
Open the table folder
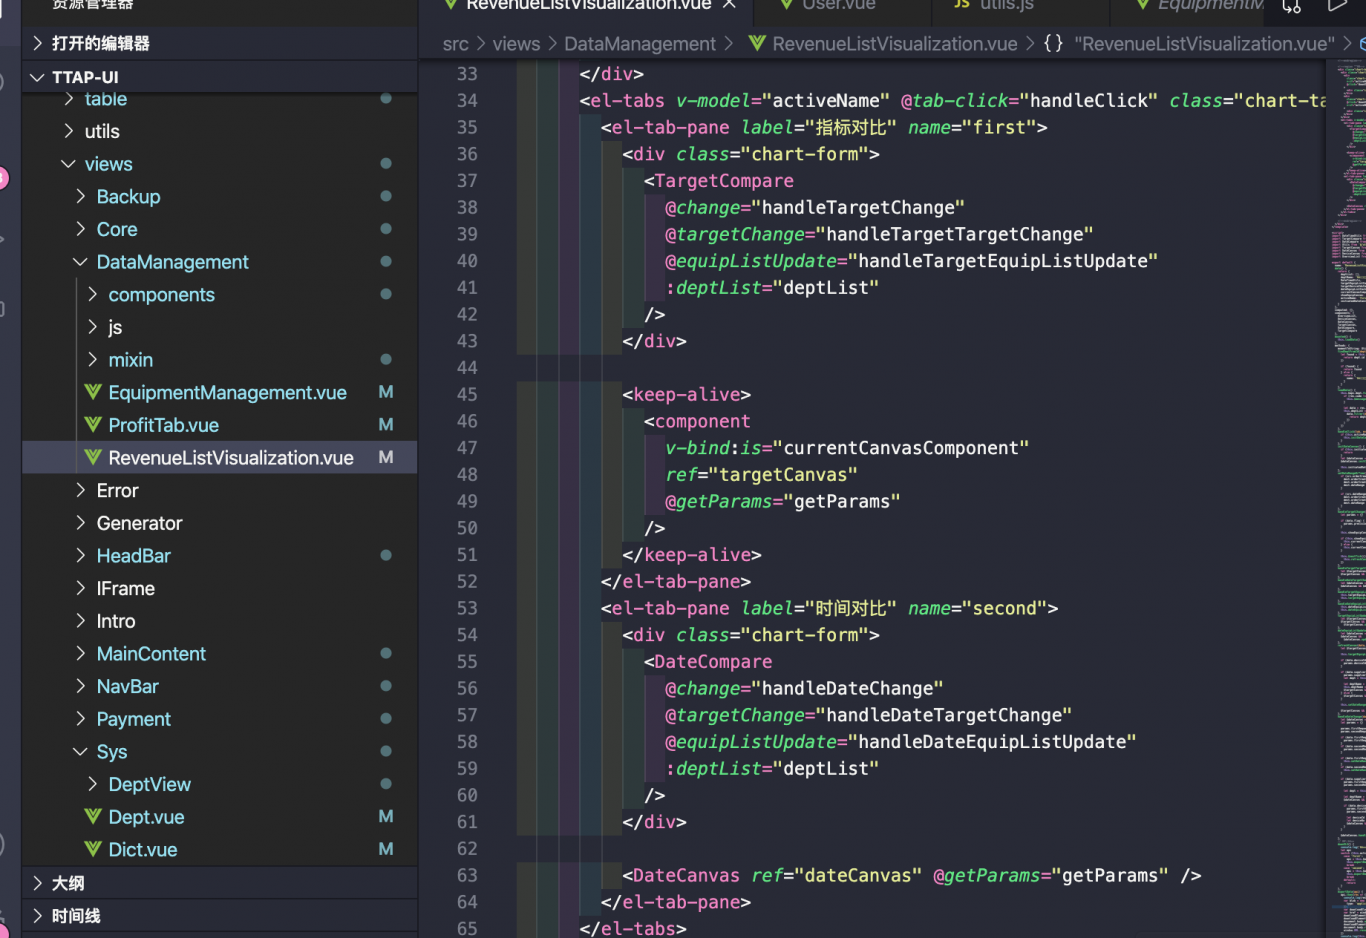pyautogui.click(x=220, y=99)
